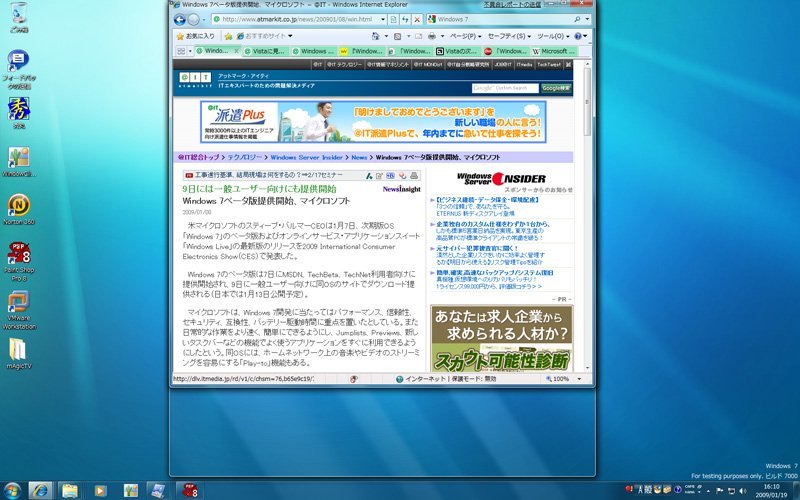The height and width of the screenshot is (500, 800).
Task: Open the VMware Workstation desktop icon
Action: 19,310
